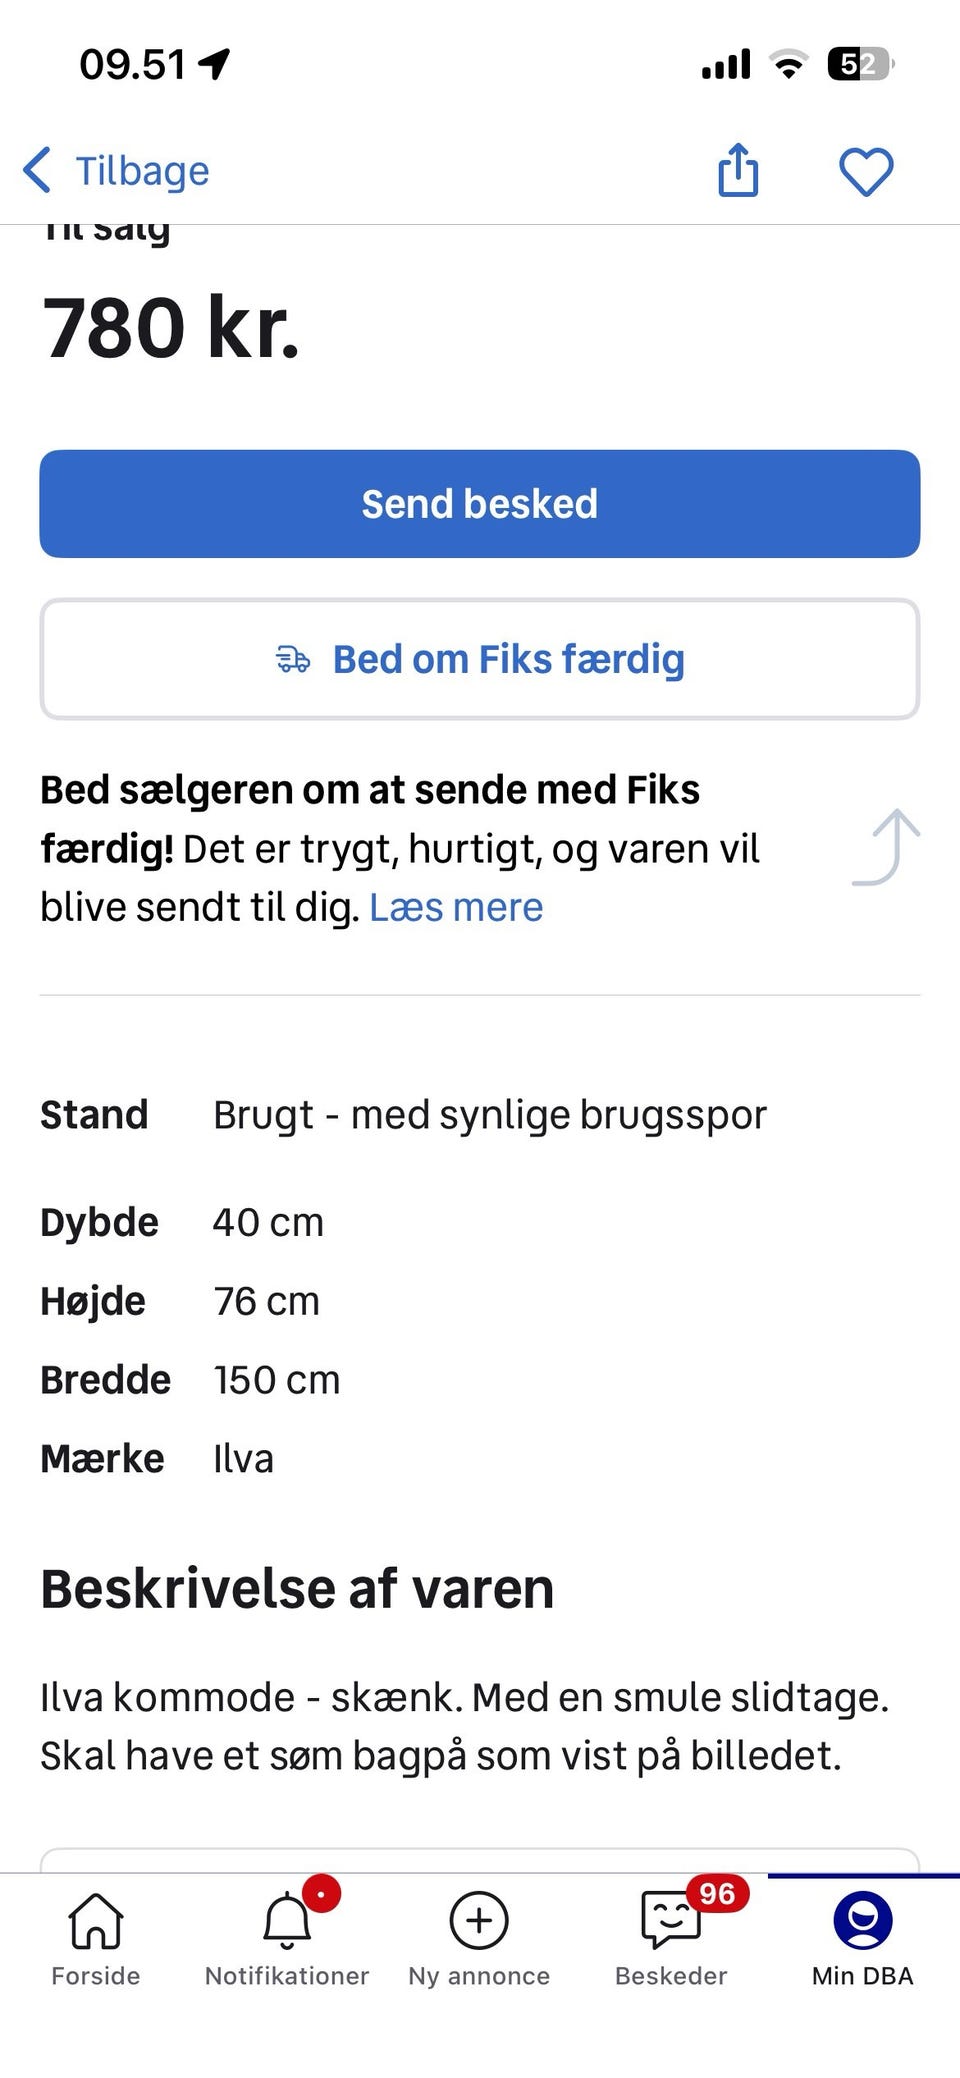
Task: Tap the Mærke Ilva row
Action: (157, 1459)
